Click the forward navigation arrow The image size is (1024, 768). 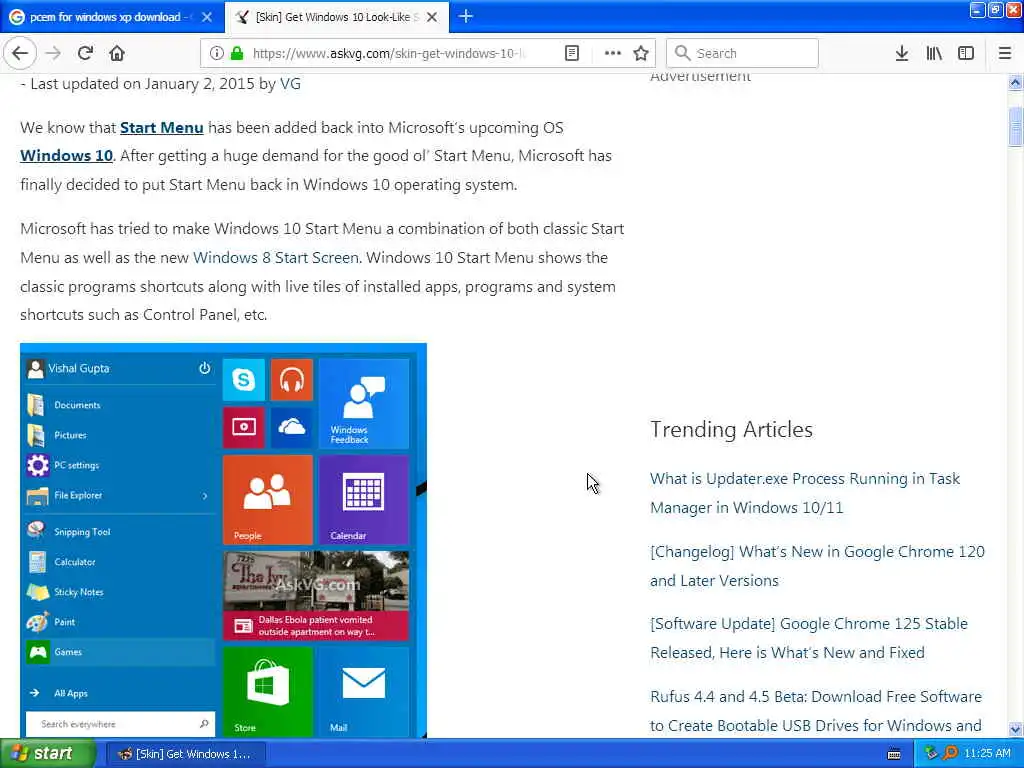(x=54, y=53)
